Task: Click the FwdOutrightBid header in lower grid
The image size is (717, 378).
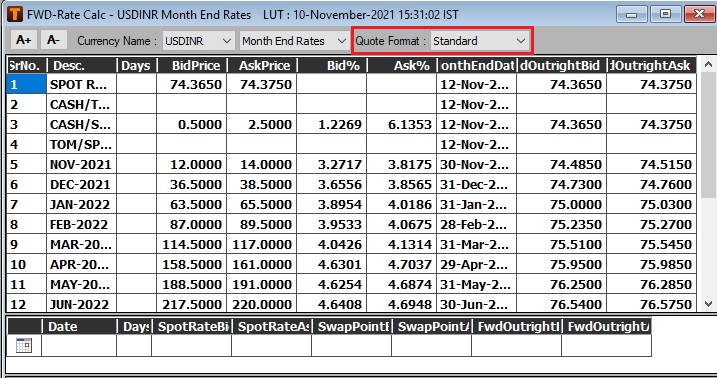Action: point(517,326)
